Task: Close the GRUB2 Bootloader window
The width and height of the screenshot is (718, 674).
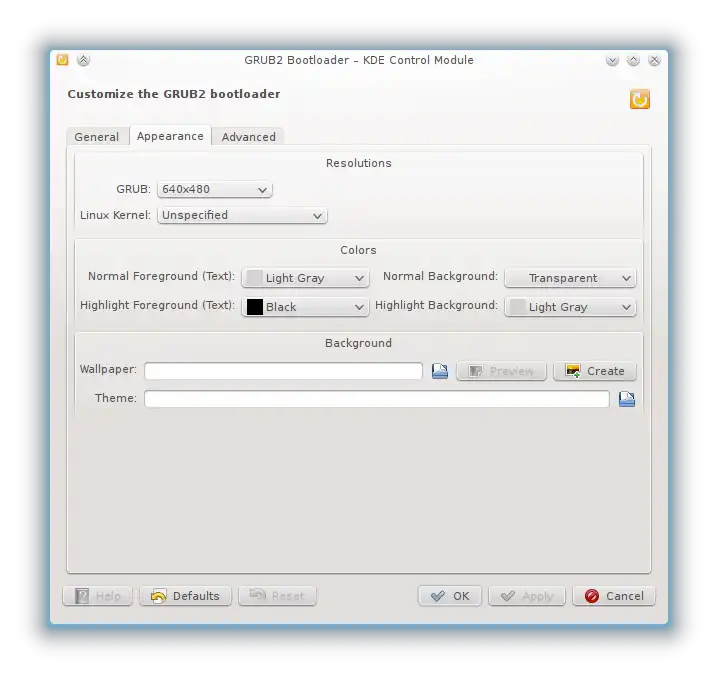Action: [655, 60]
